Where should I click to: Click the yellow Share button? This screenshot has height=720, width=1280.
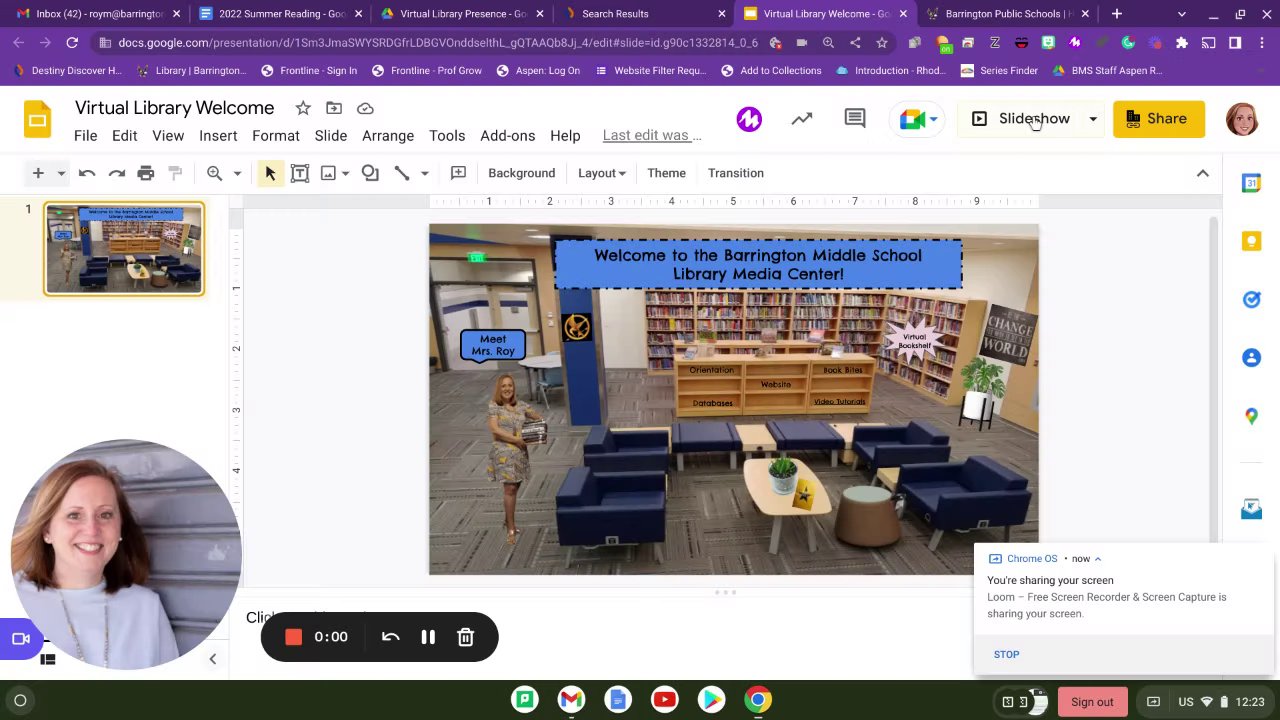click(1158, 119)
